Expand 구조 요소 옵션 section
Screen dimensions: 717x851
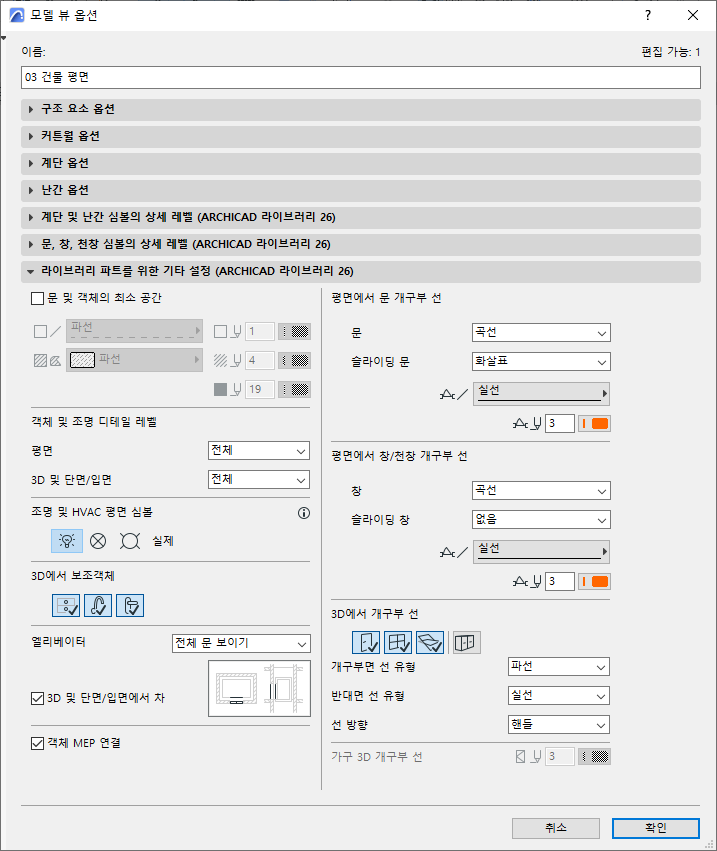(361, 109)
